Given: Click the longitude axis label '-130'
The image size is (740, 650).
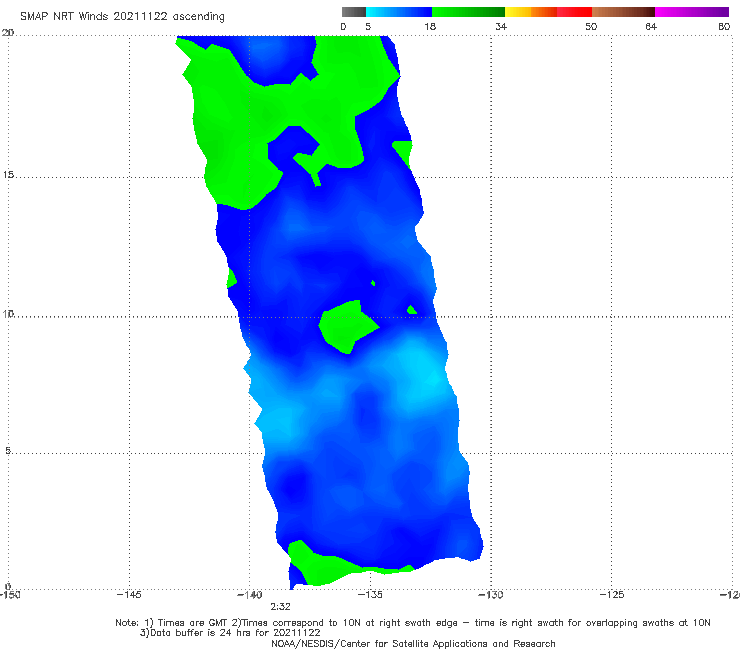Looking at the screenshot, I should coord(491,595).
